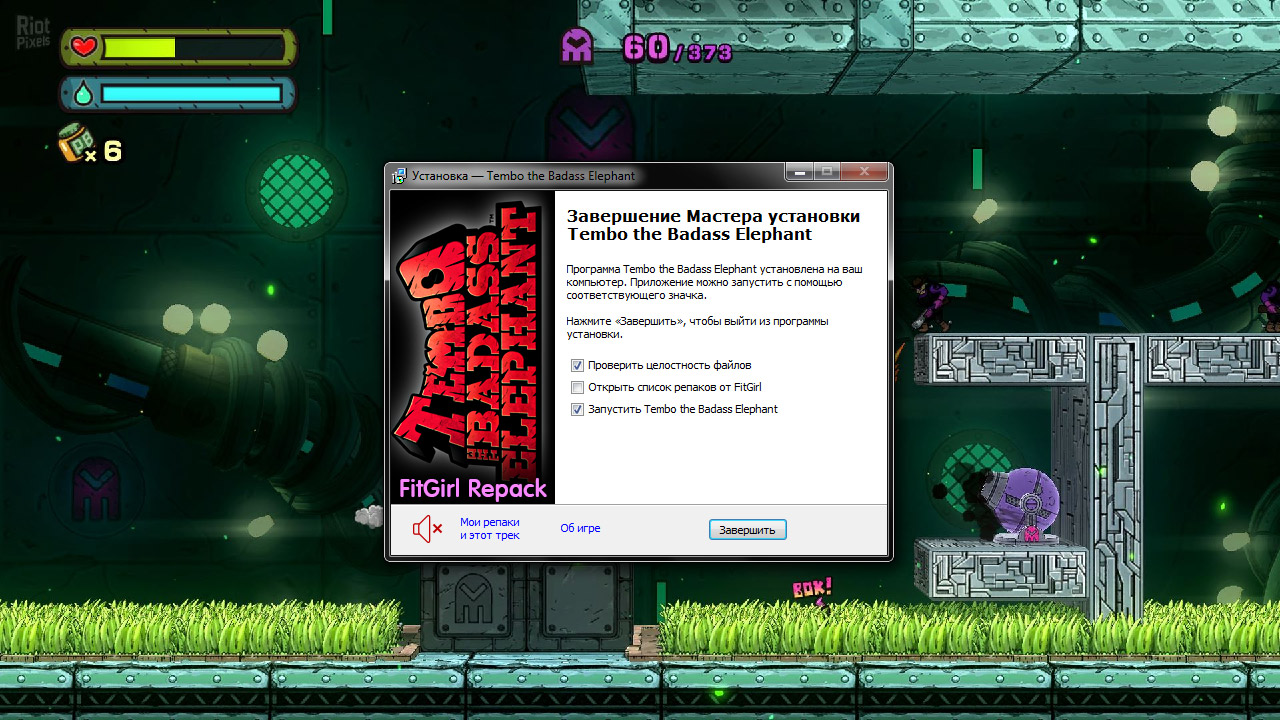This screenshot has height=720, width=1280.
Task: Close the installer window
Action: (864, 172)
